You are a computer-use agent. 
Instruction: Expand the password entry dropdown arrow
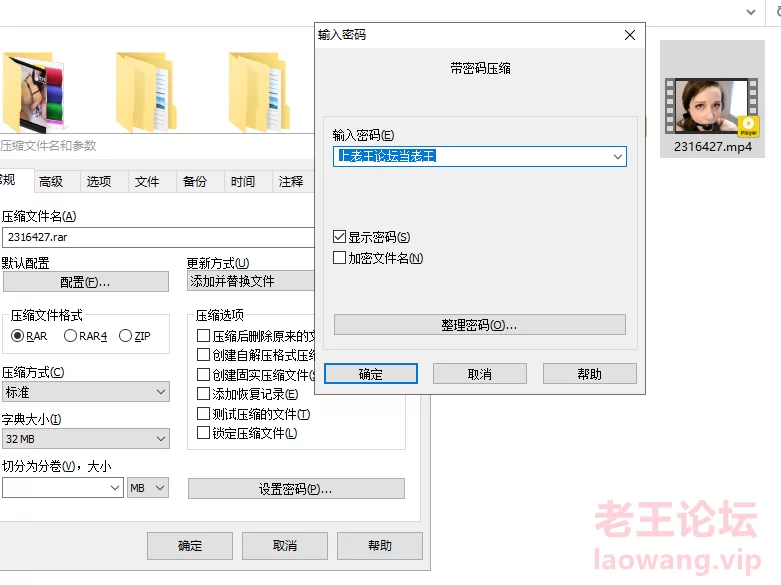618,157
